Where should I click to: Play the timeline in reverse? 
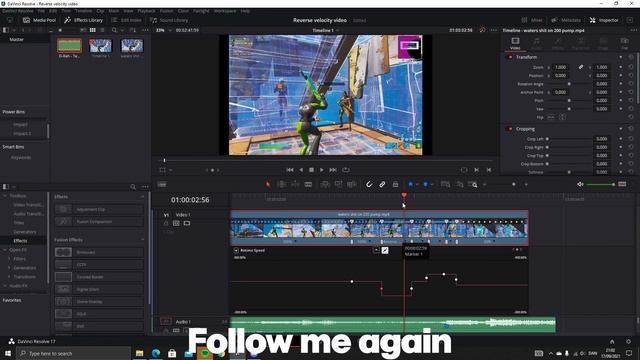tap(301, 170)
